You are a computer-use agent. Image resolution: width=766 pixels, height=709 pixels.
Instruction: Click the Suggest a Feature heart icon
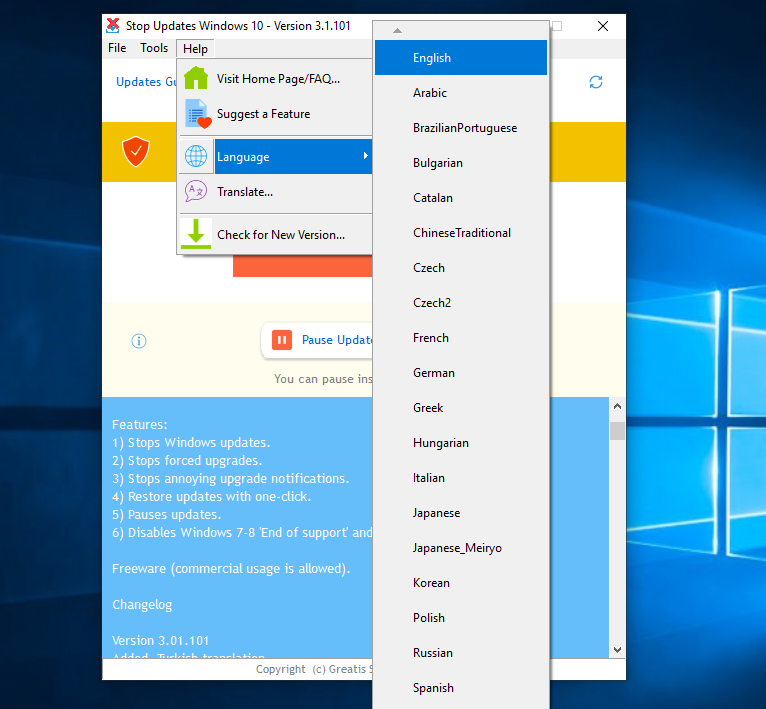coord(197,114)
